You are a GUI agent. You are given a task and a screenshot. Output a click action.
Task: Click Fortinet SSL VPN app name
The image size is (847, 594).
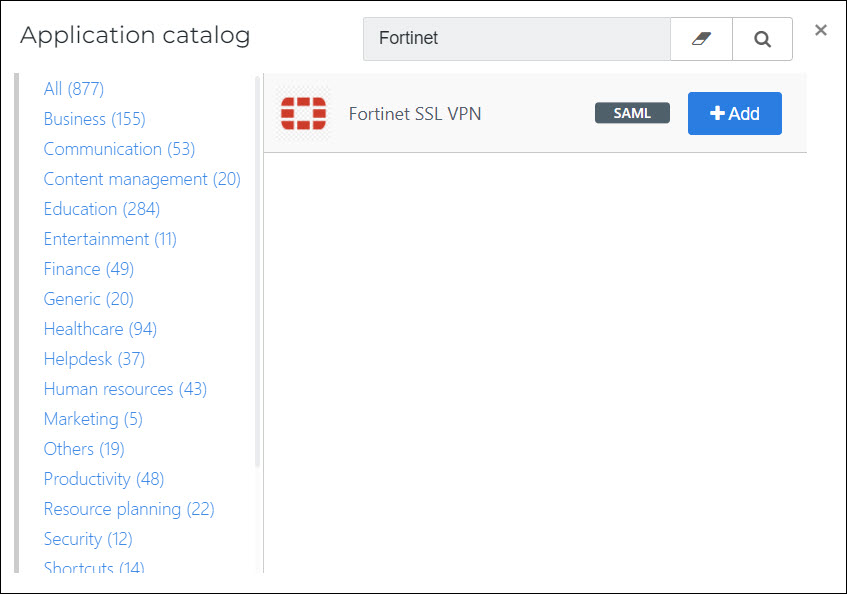point(415,114)
